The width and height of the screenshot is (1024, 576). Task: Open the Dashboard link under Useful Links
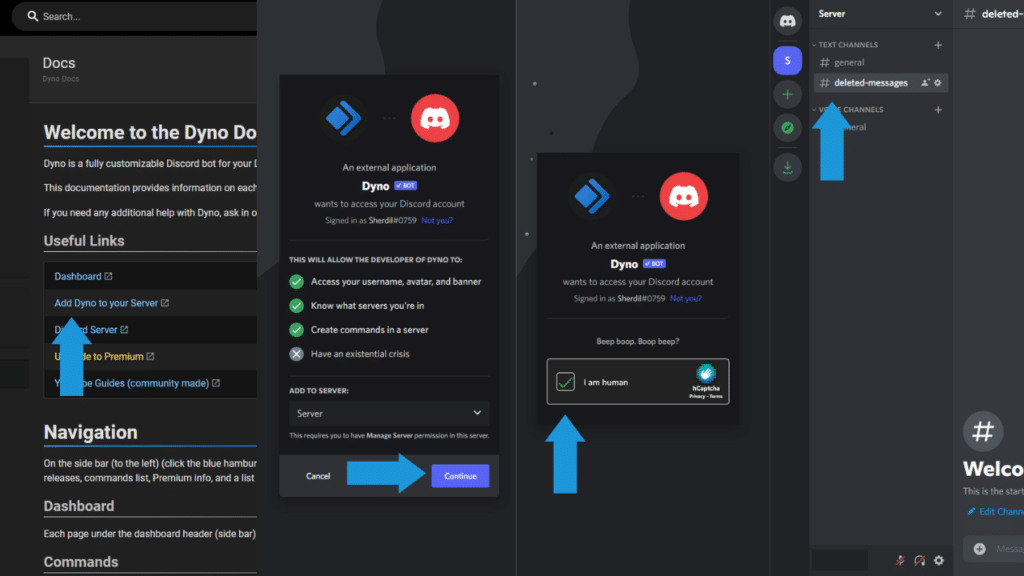[78, 276]
